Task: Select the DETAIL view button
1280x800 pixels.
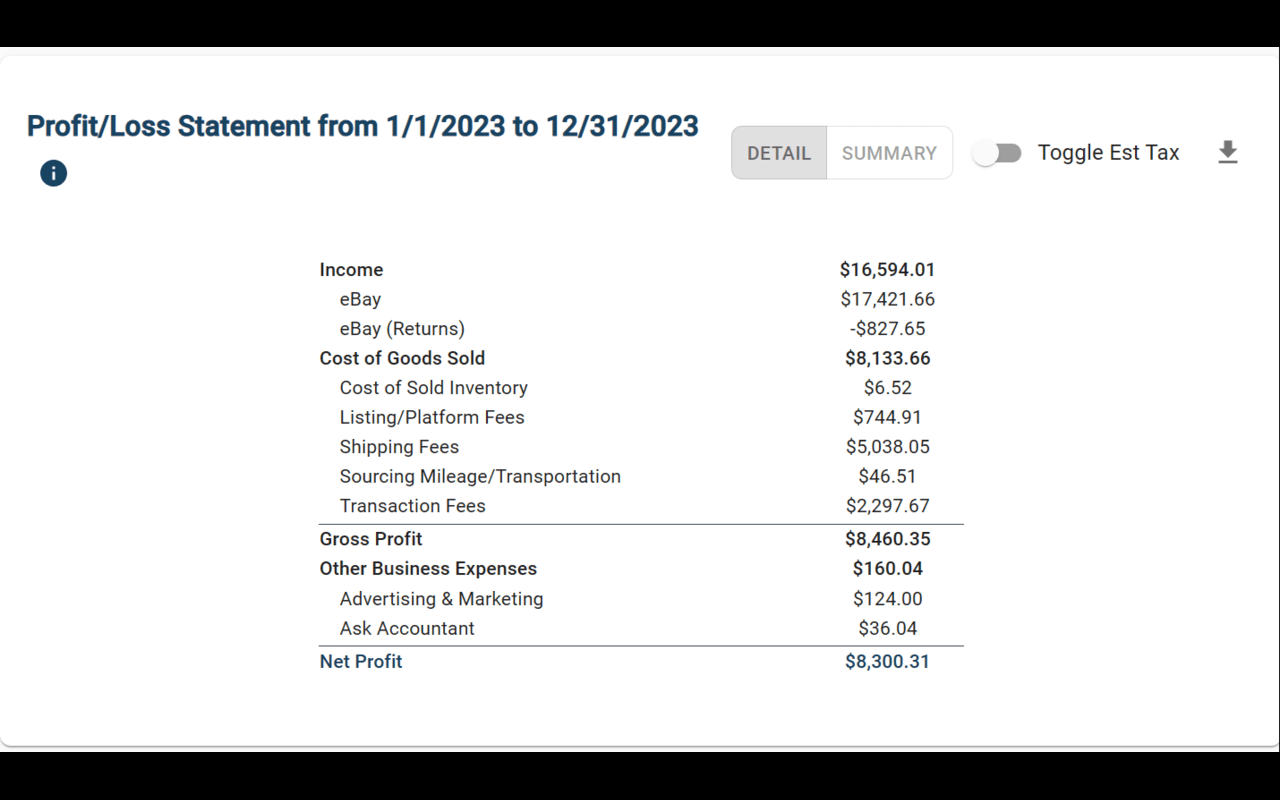Action: tap(779, 153)
